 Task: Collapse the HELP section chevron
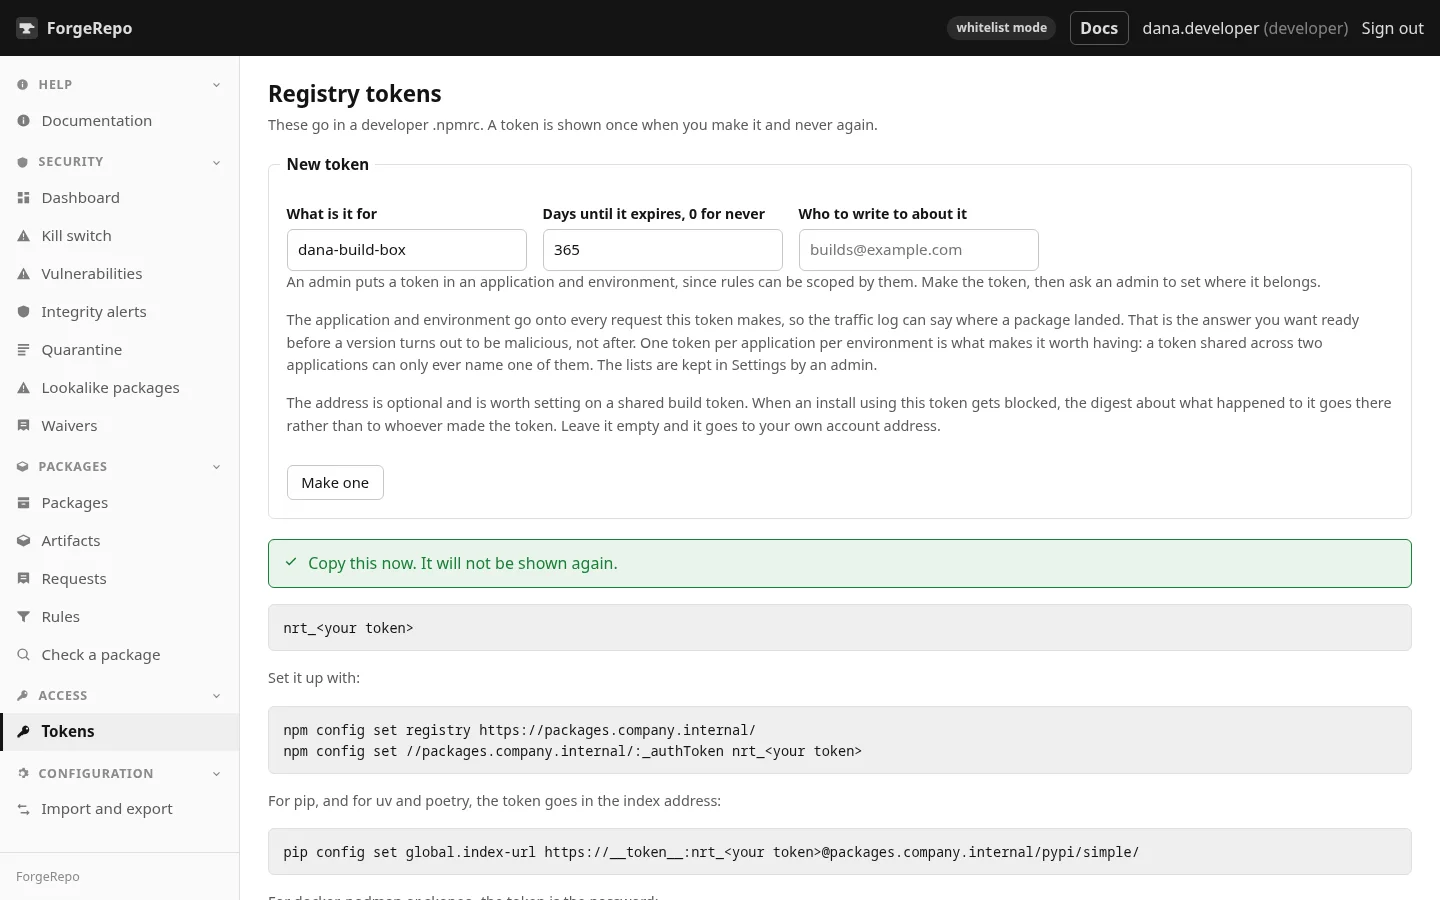pyautogui.click(x=216, y=85)
